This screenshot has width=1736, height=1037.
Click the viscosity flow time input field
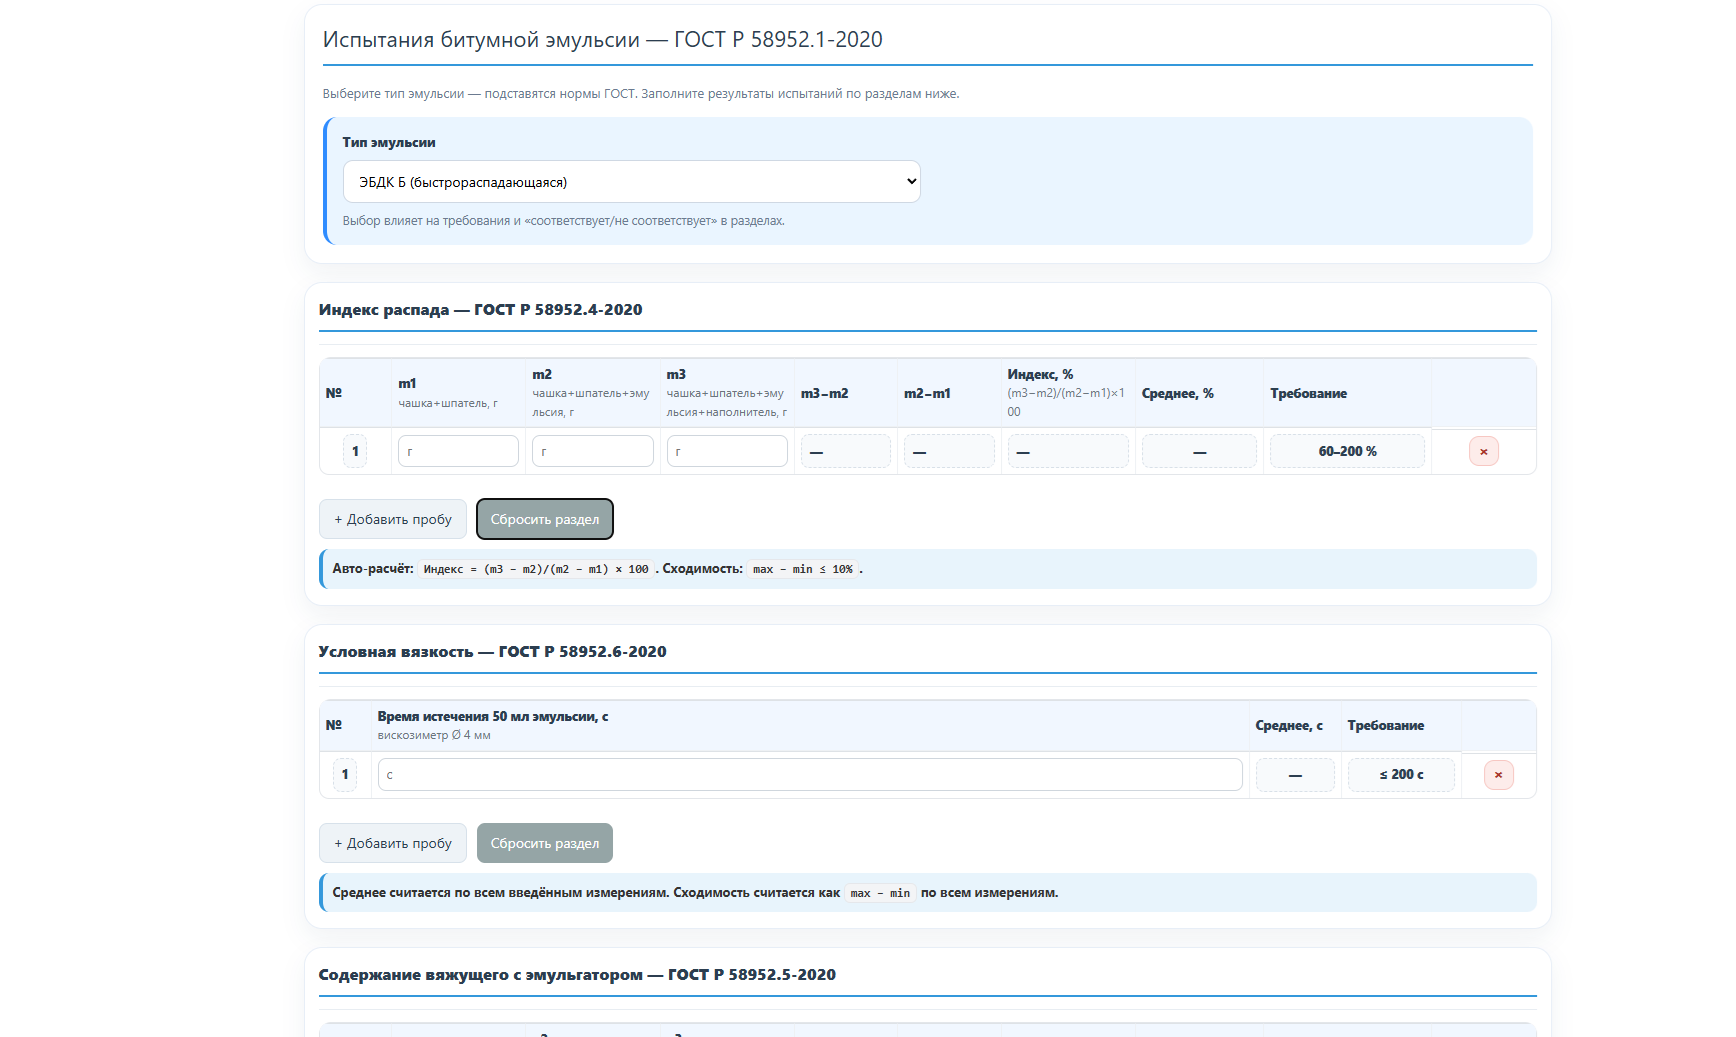[809, 775]
